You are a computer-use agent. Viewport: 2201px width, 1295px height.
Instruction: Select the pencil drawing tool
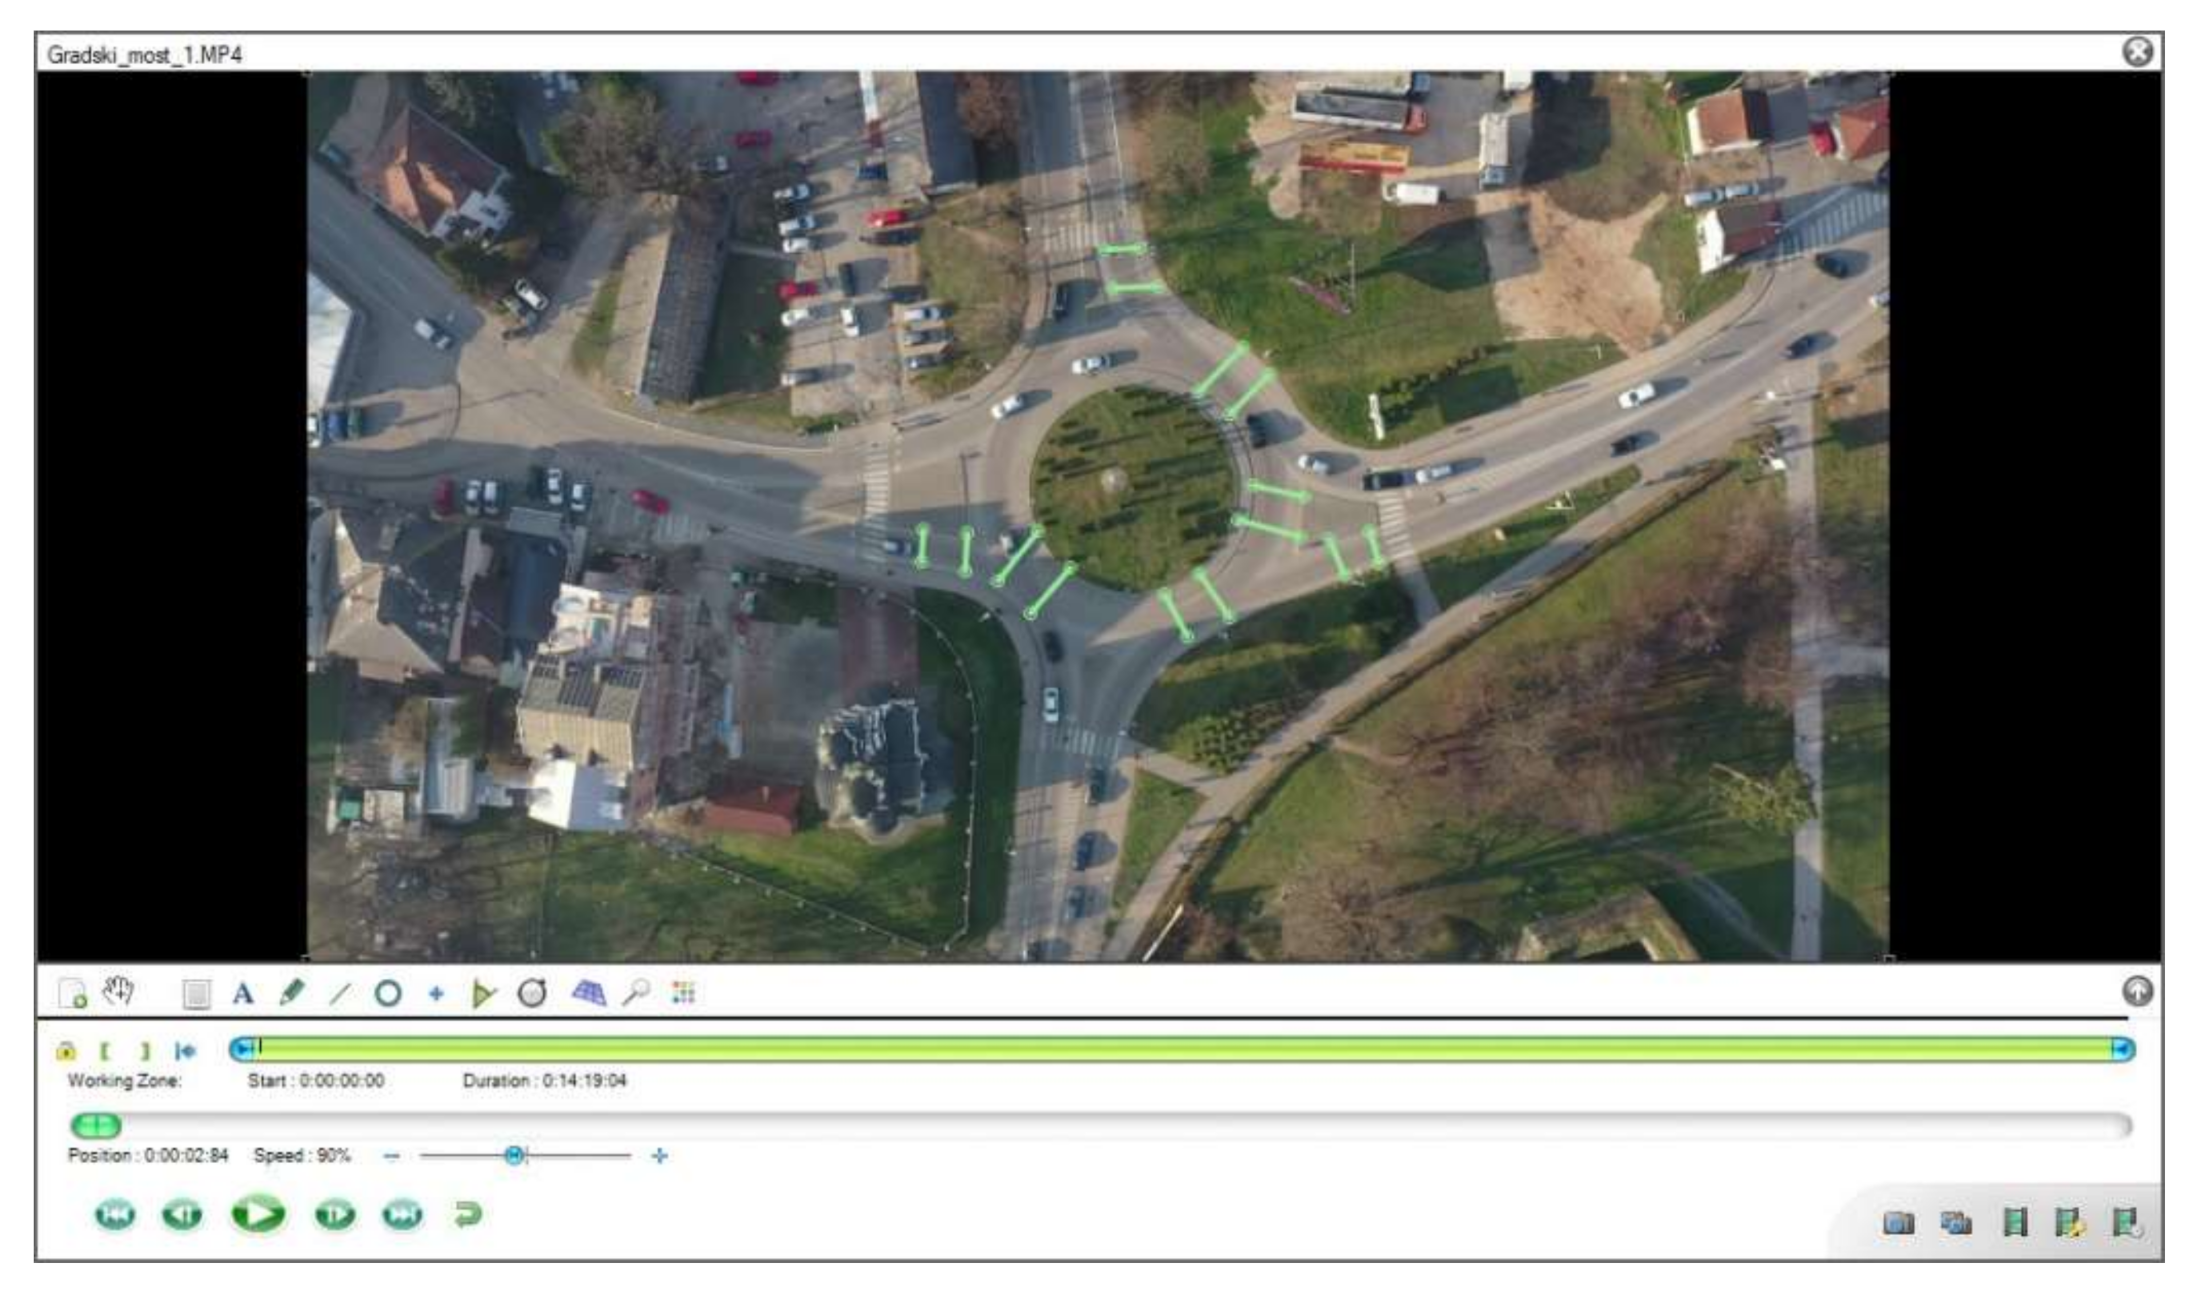coord(291,993)
